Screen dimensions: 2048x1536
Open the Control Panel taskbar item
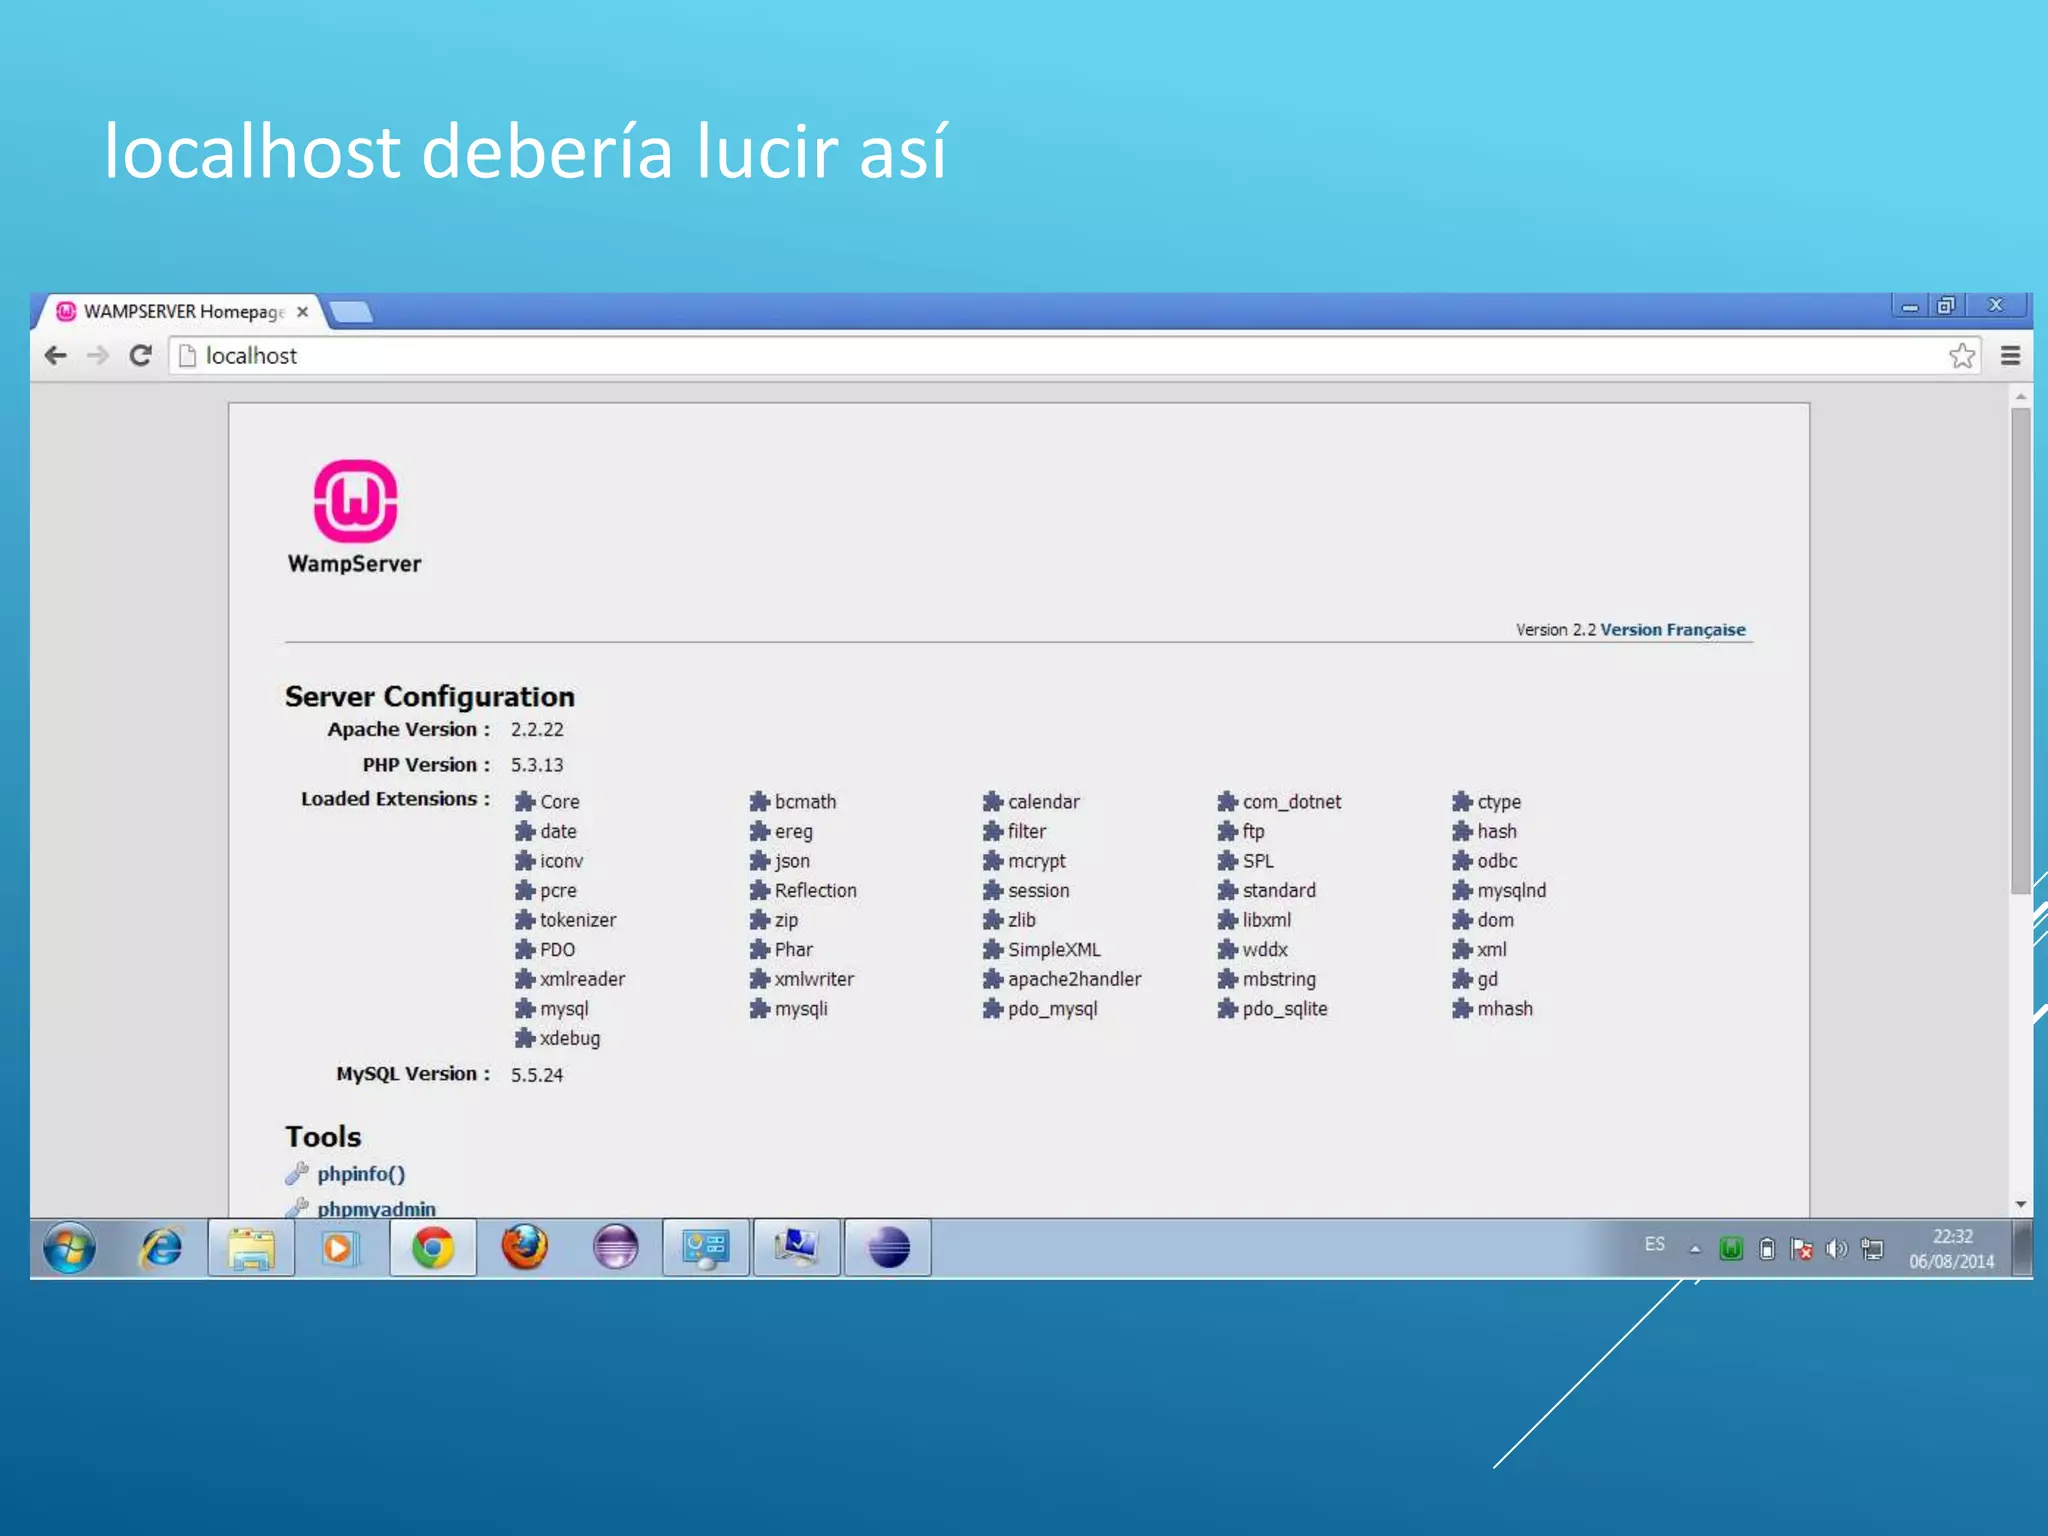pyautogui.click(x=706, y=1248)
